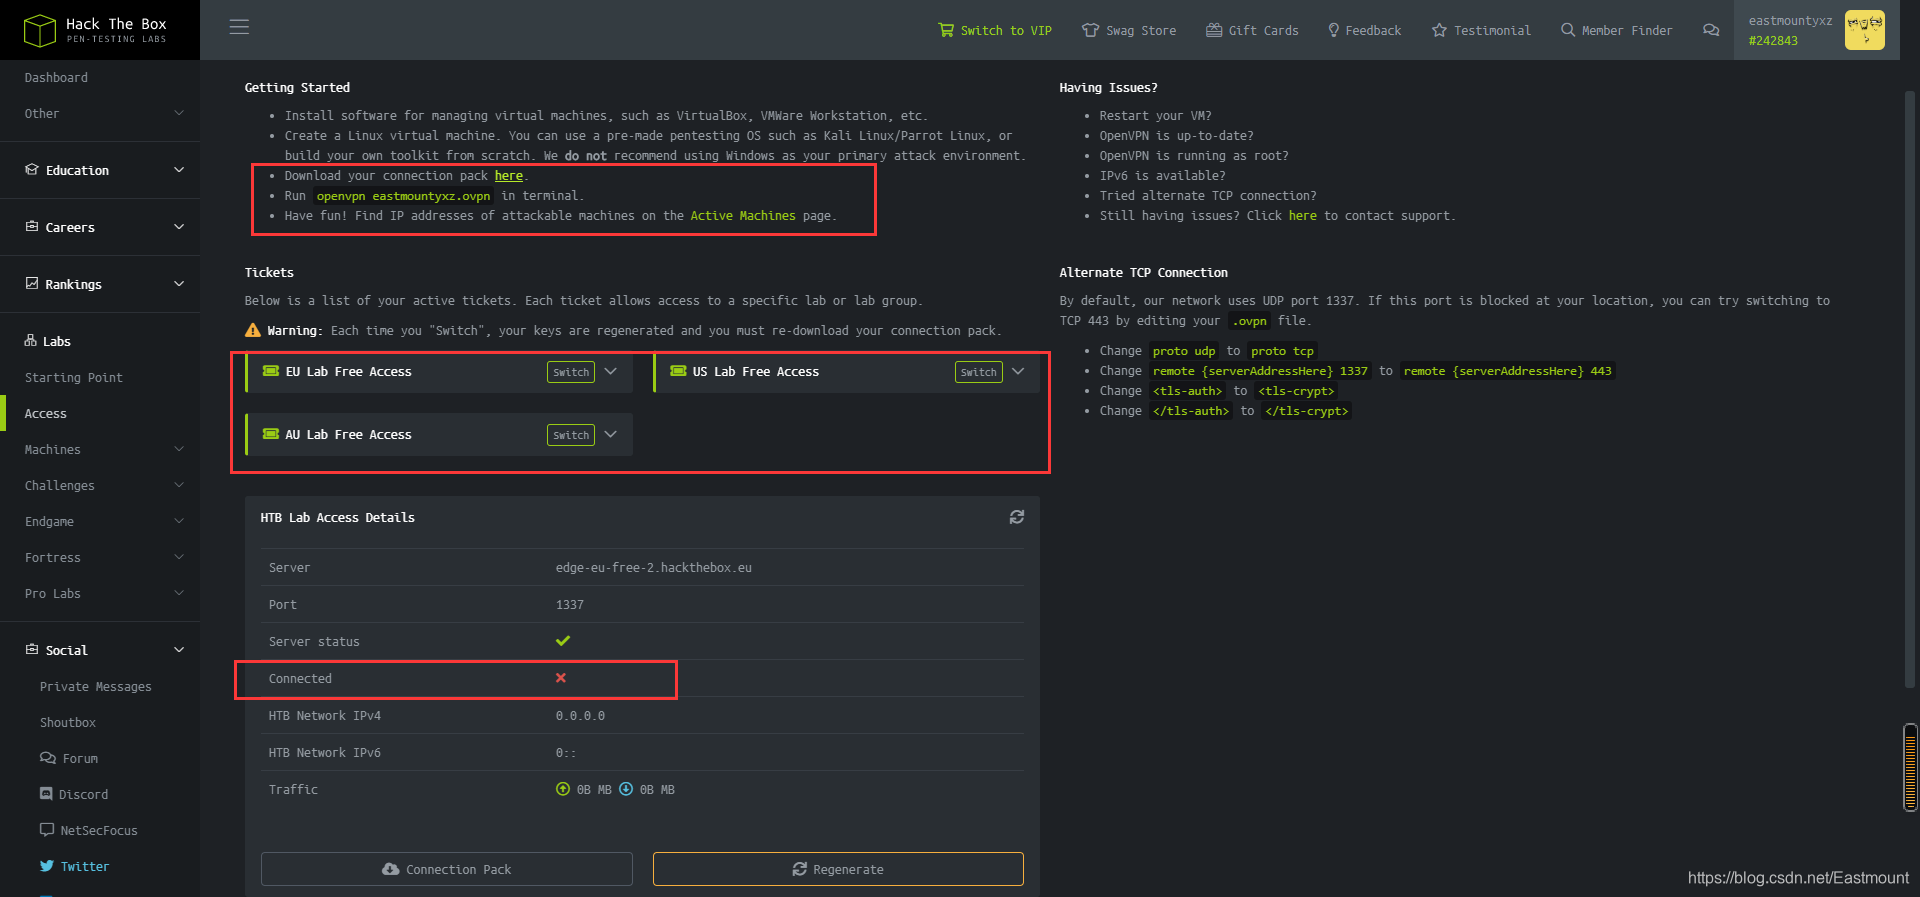Screen dimensions: 1920x897
Task: Open NetSecFocus link
Action: [x=89, y=831]
